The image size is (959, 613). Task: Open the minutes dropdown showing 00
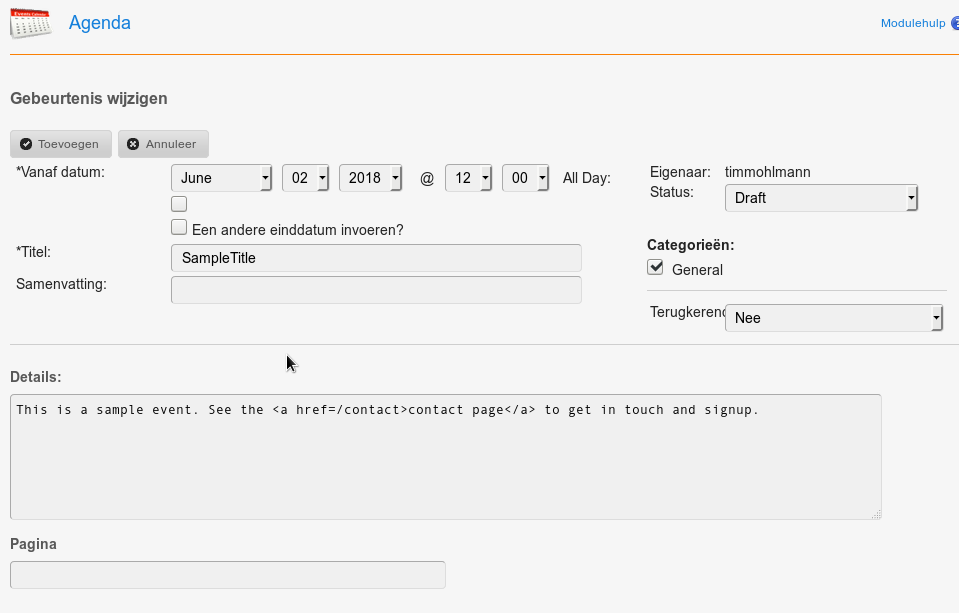(x=525, y=178)
